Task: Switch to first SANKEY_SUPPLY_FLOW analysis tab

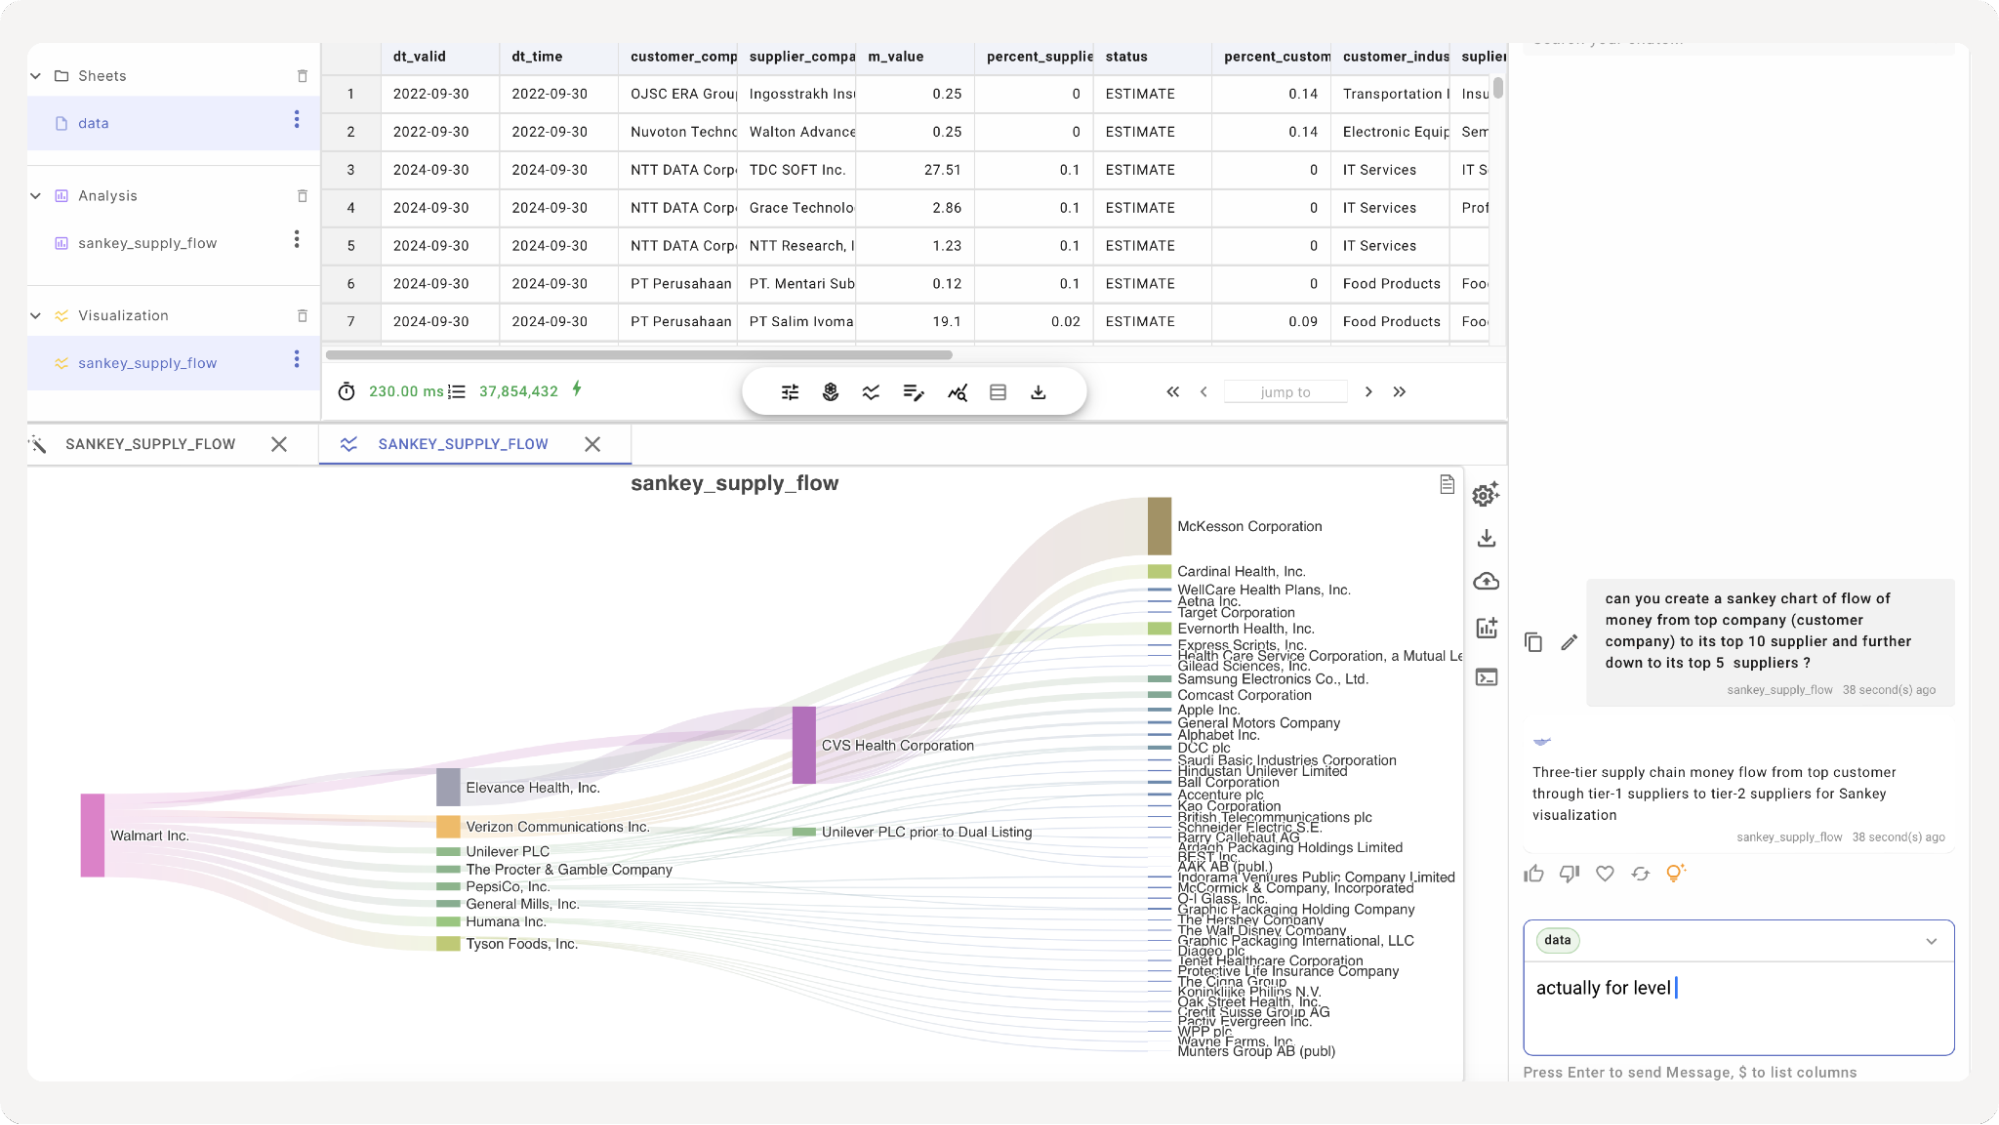Action: 150,444
